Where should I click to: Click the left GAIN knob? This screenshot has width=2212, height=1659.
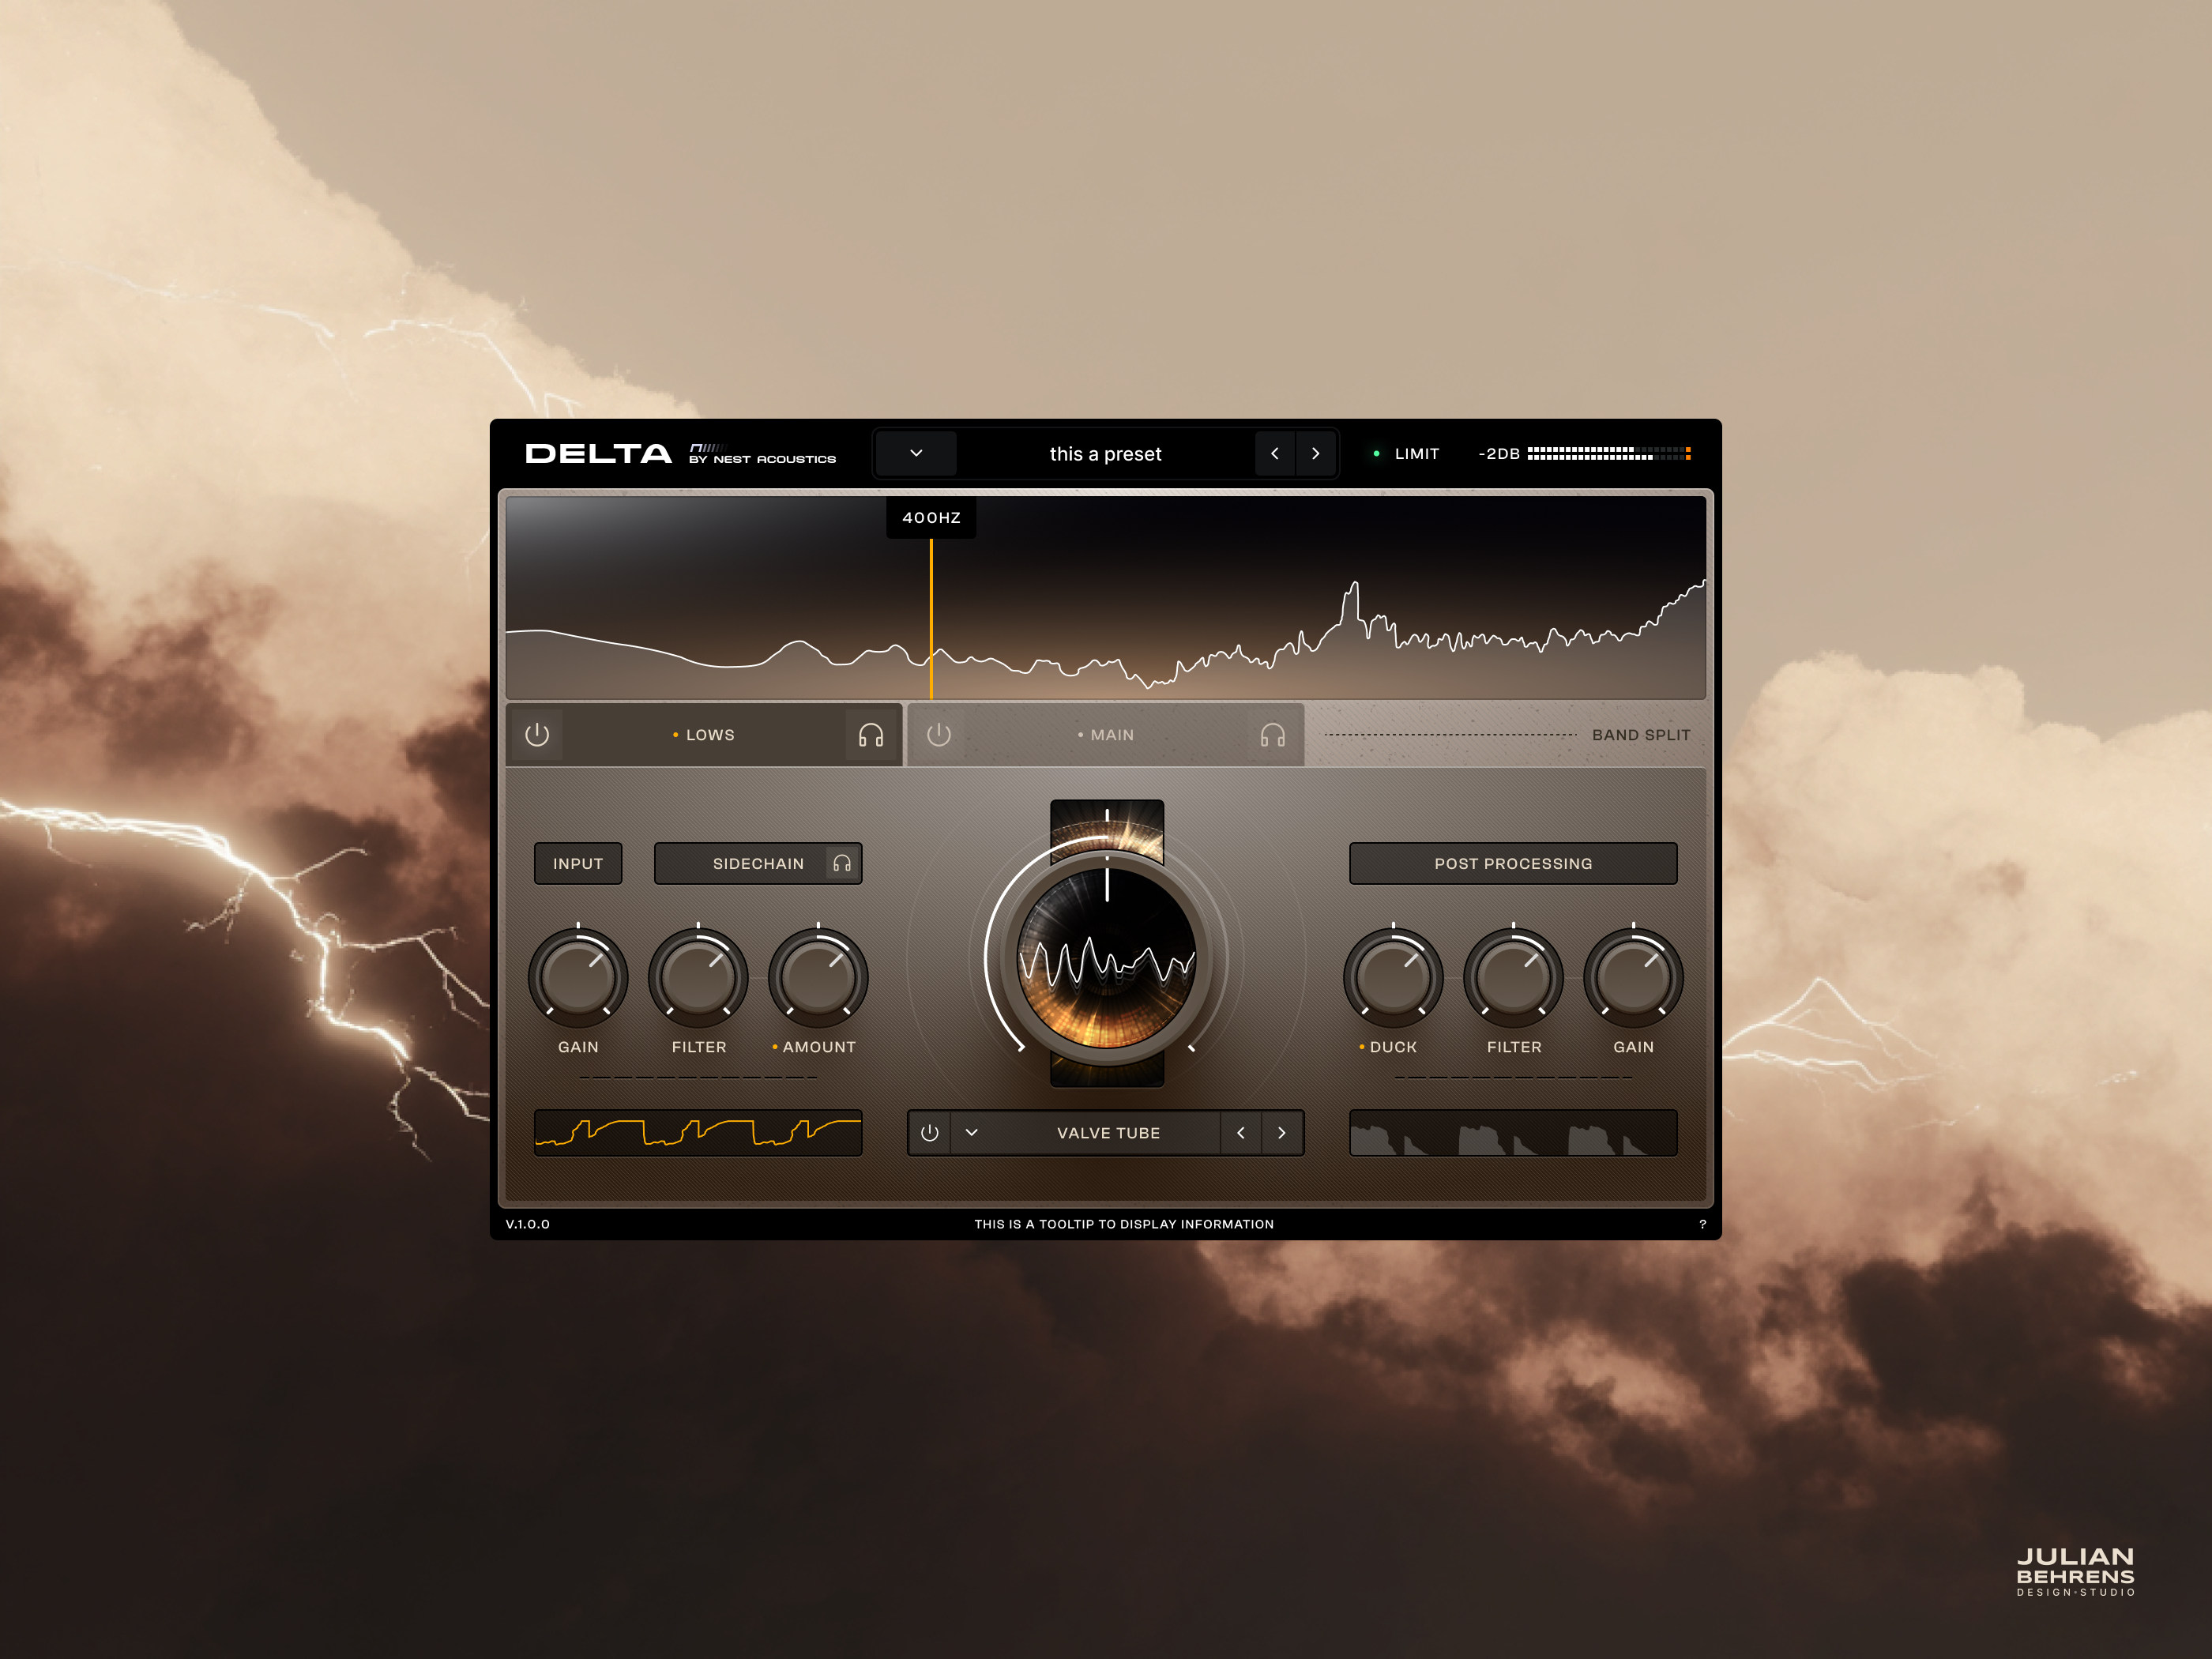[x=578, y=978]
